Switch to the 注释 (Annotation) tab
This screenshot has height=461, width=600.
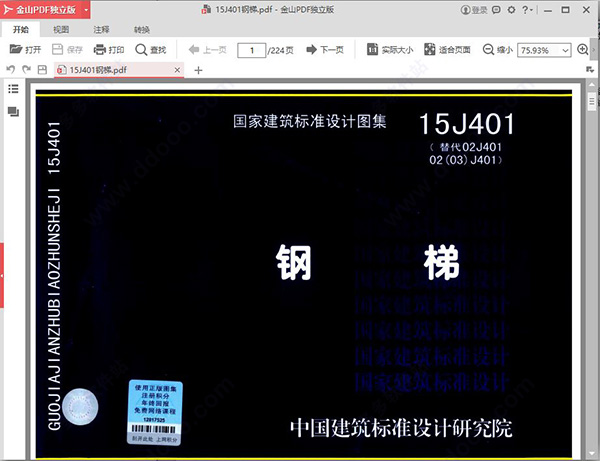[x=101, y=30]
